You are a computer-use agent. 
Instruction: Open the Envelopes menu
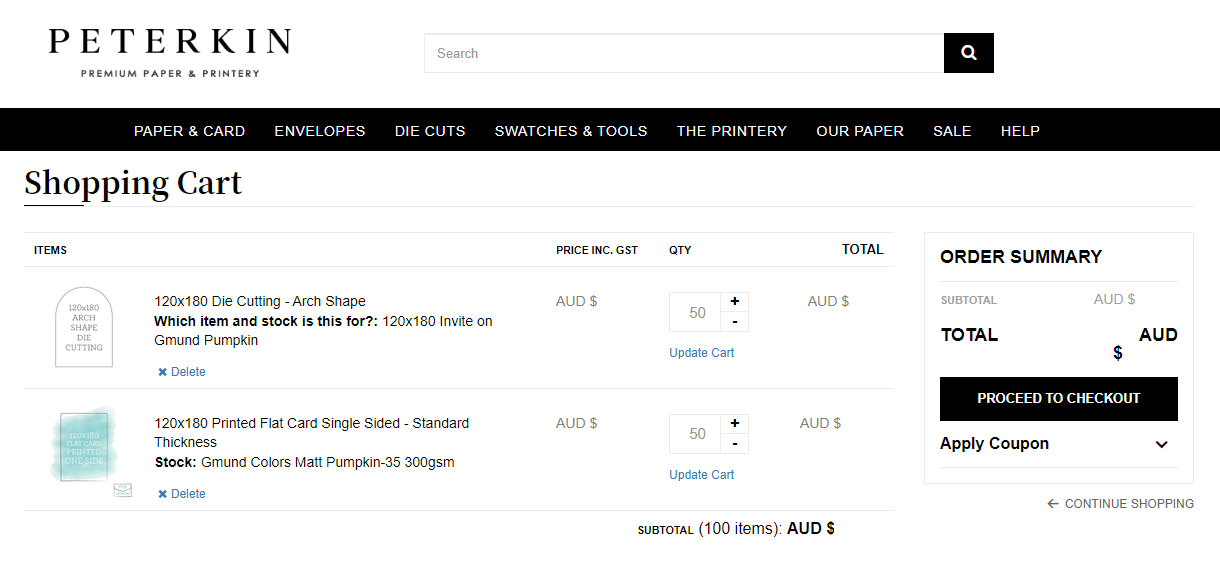(x=320, y=131)
